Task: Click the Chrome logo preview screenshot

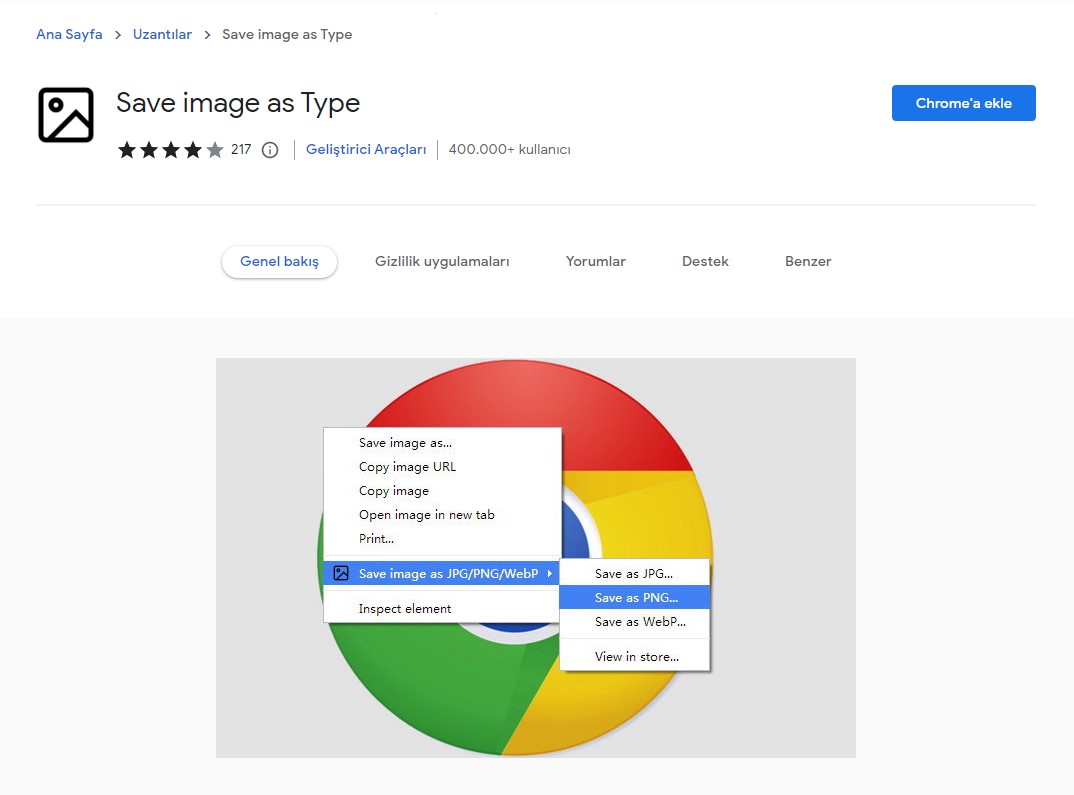Action: tap(536, 557)
